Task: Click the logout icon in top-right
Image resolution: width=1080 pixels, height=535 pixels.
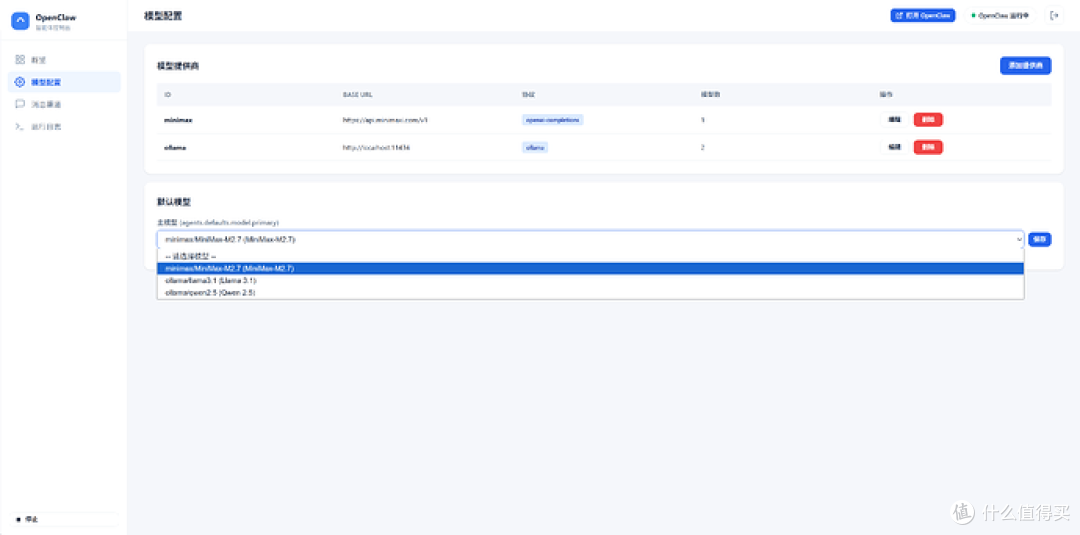Action: coord(1054,15)
